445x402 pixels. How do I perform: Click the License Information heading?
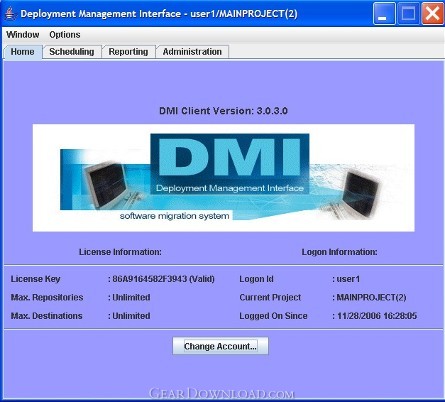(x=120, y=252)
